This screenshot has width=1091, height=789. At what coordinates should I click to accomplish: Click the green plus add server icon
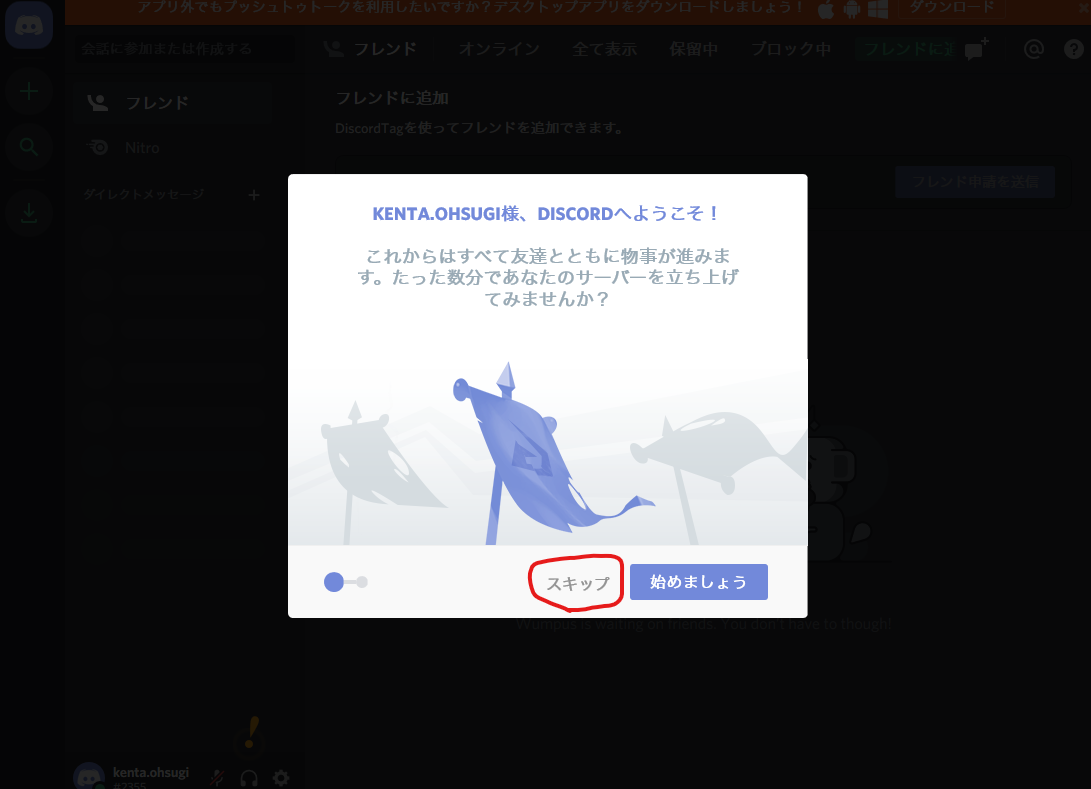click(29, 91)
